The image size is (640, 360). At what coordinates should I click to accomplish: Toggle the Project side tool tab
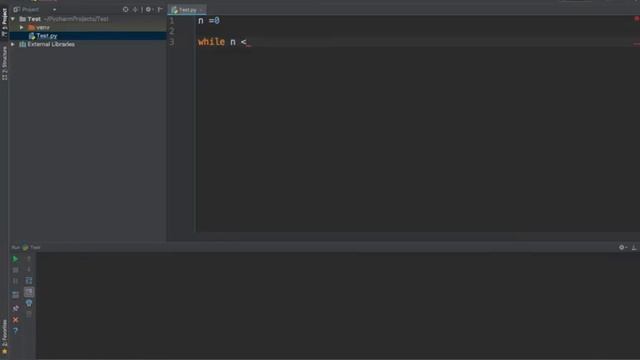(4, 23)
